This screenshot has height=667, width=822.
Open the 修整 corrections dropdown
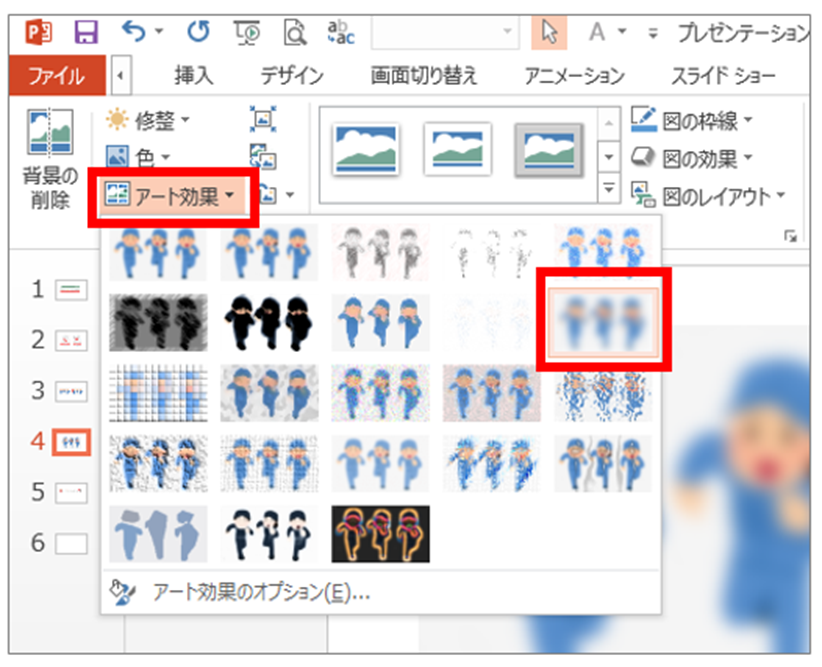coord(148,121)
